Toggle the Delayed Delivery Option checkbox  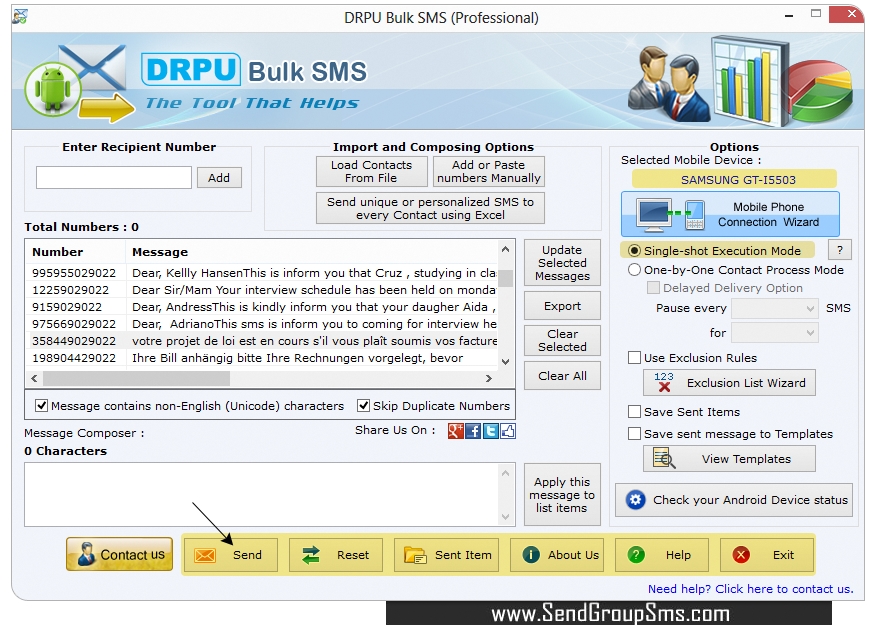click(x=654, y=288)
